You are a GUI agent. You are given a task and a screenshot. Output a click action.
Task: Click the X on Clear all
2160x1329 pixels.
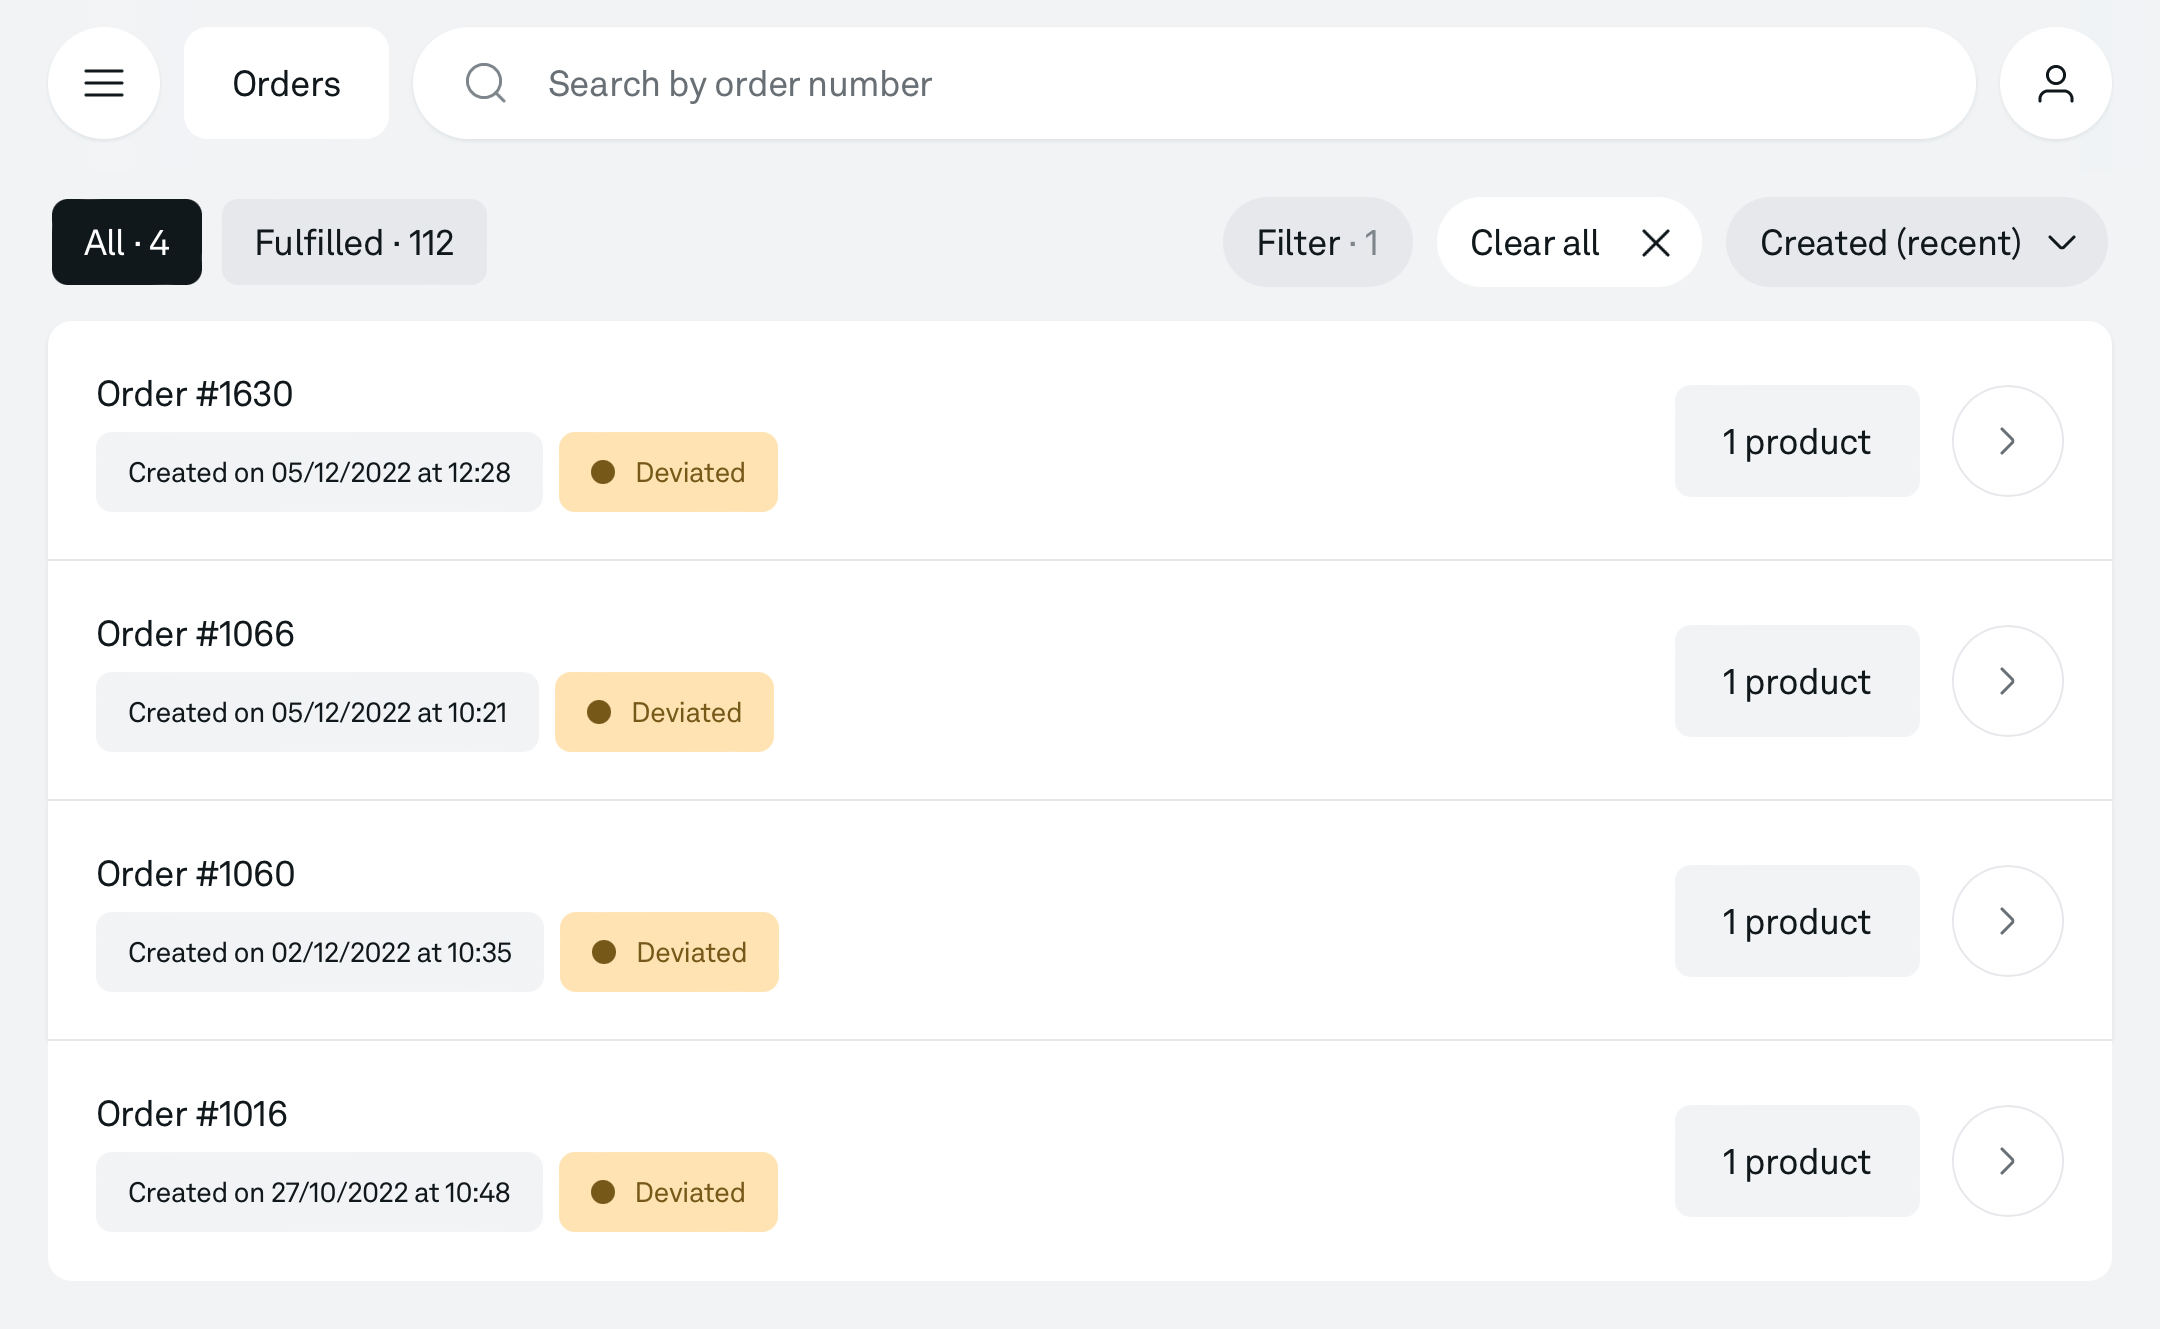point(1656,243)
